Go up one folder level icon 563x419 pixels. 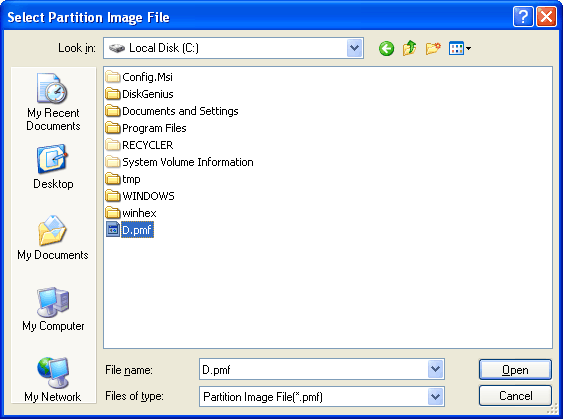(x=410, y=48)
